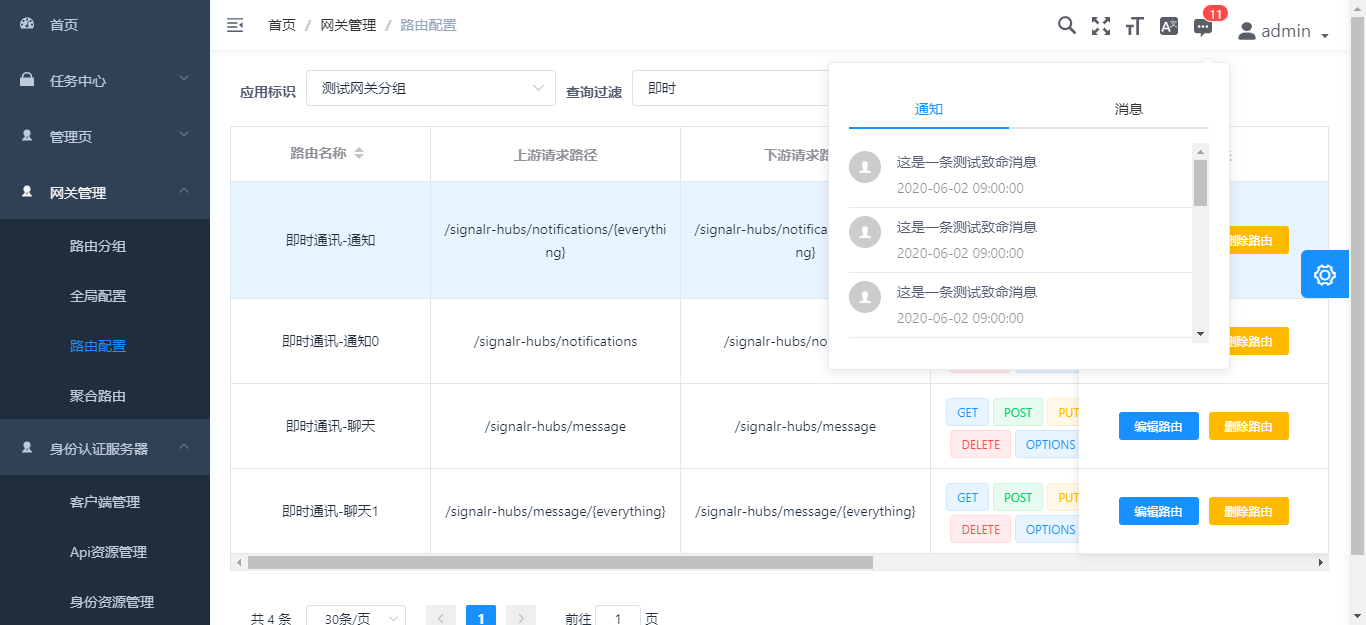Viewport: 1366px width, 625px height.
Task: Click the language translation icon
Action: pos(1168,27)
